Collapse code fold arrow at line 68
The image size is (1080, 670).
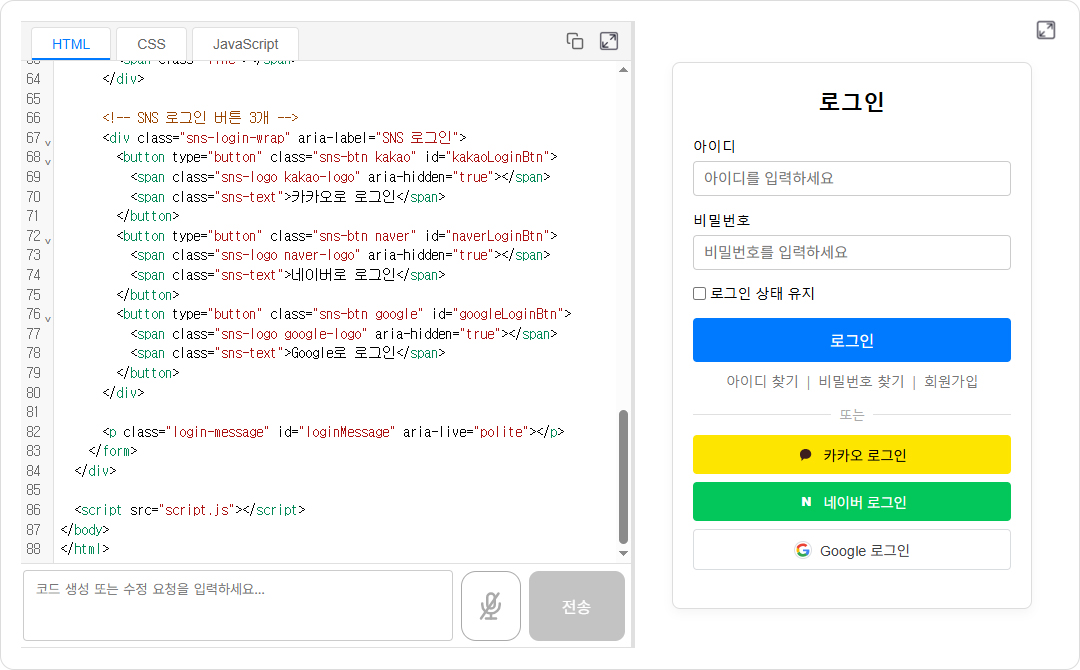[x=48, y=161]
